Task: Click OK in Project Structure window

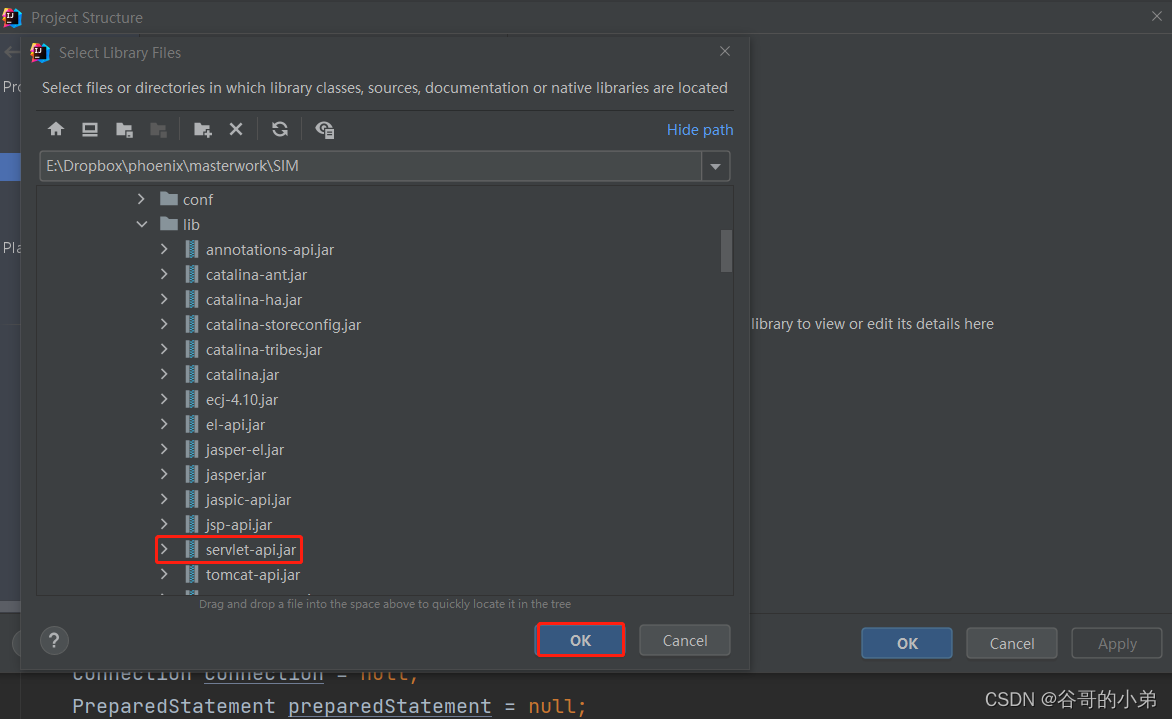Action: tap(907, 644)
